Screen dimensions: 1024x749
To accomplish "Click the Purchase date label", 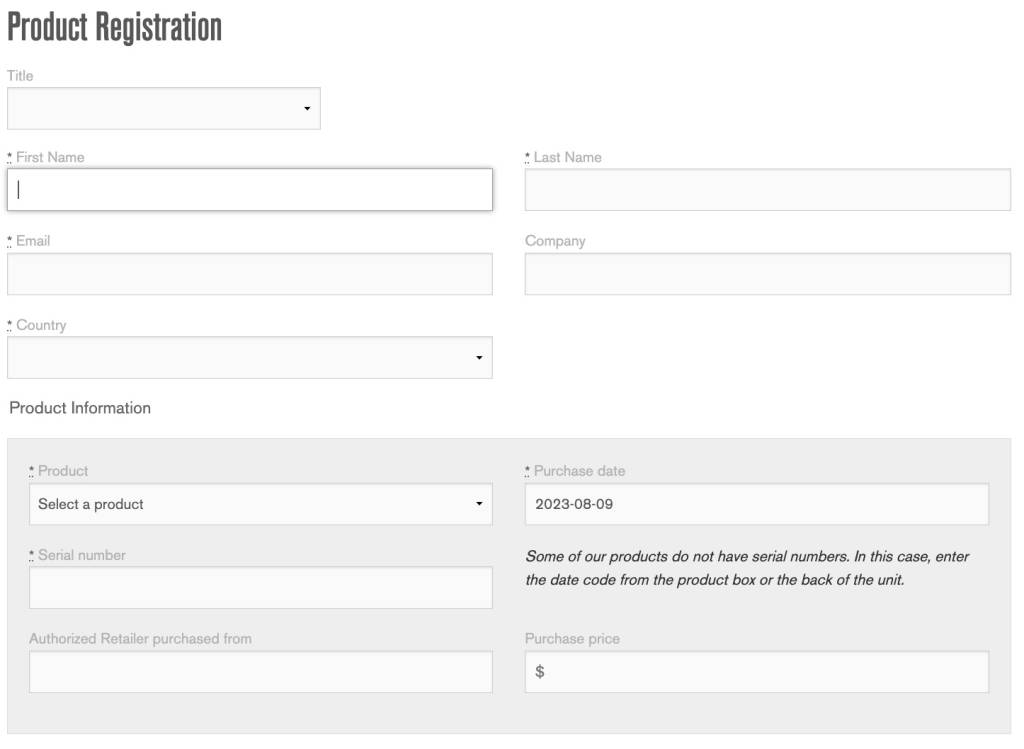I will [580, 470].
